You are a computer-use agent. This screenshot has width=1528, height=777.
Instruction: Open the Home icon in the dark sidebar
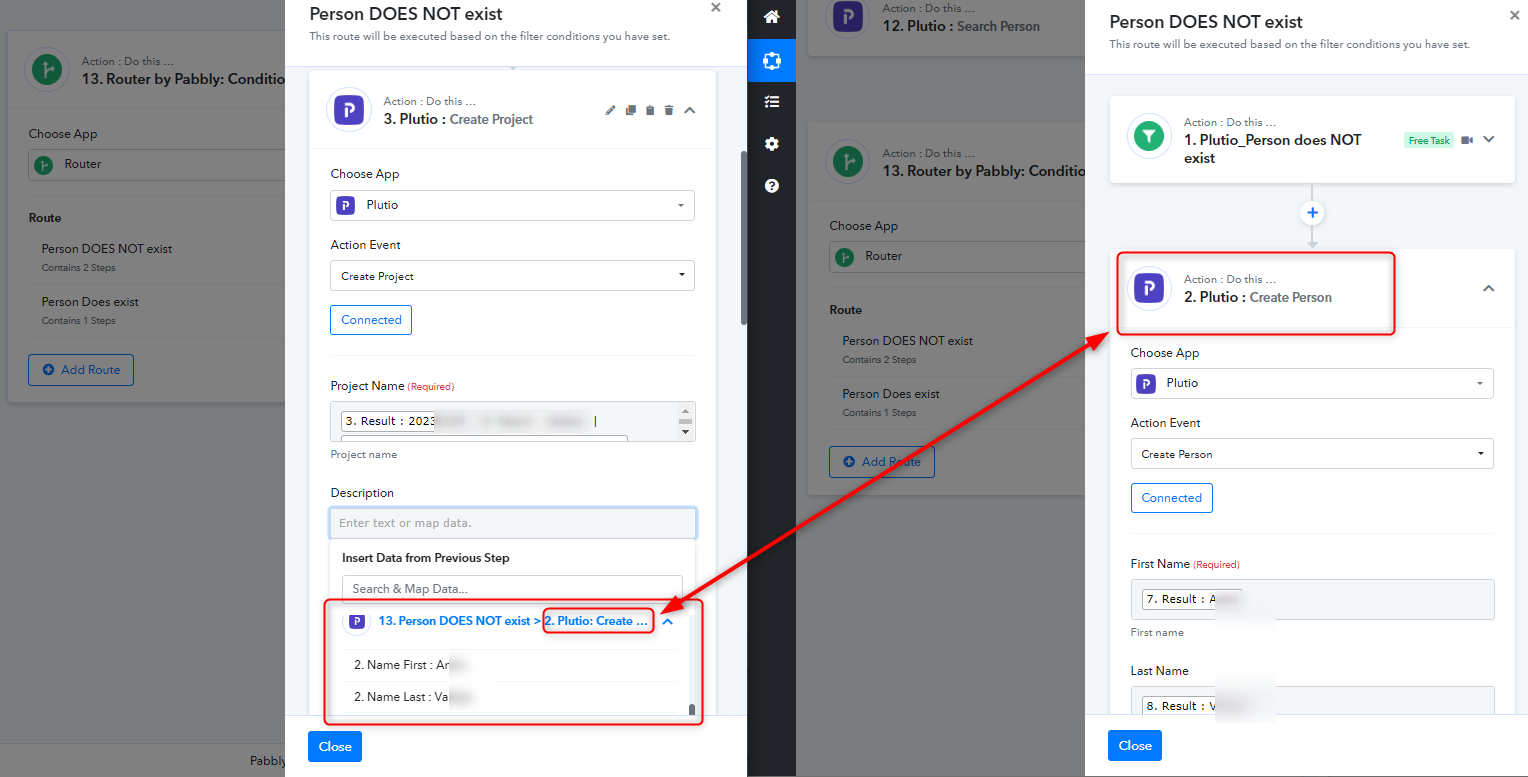[x=771, y=17]
